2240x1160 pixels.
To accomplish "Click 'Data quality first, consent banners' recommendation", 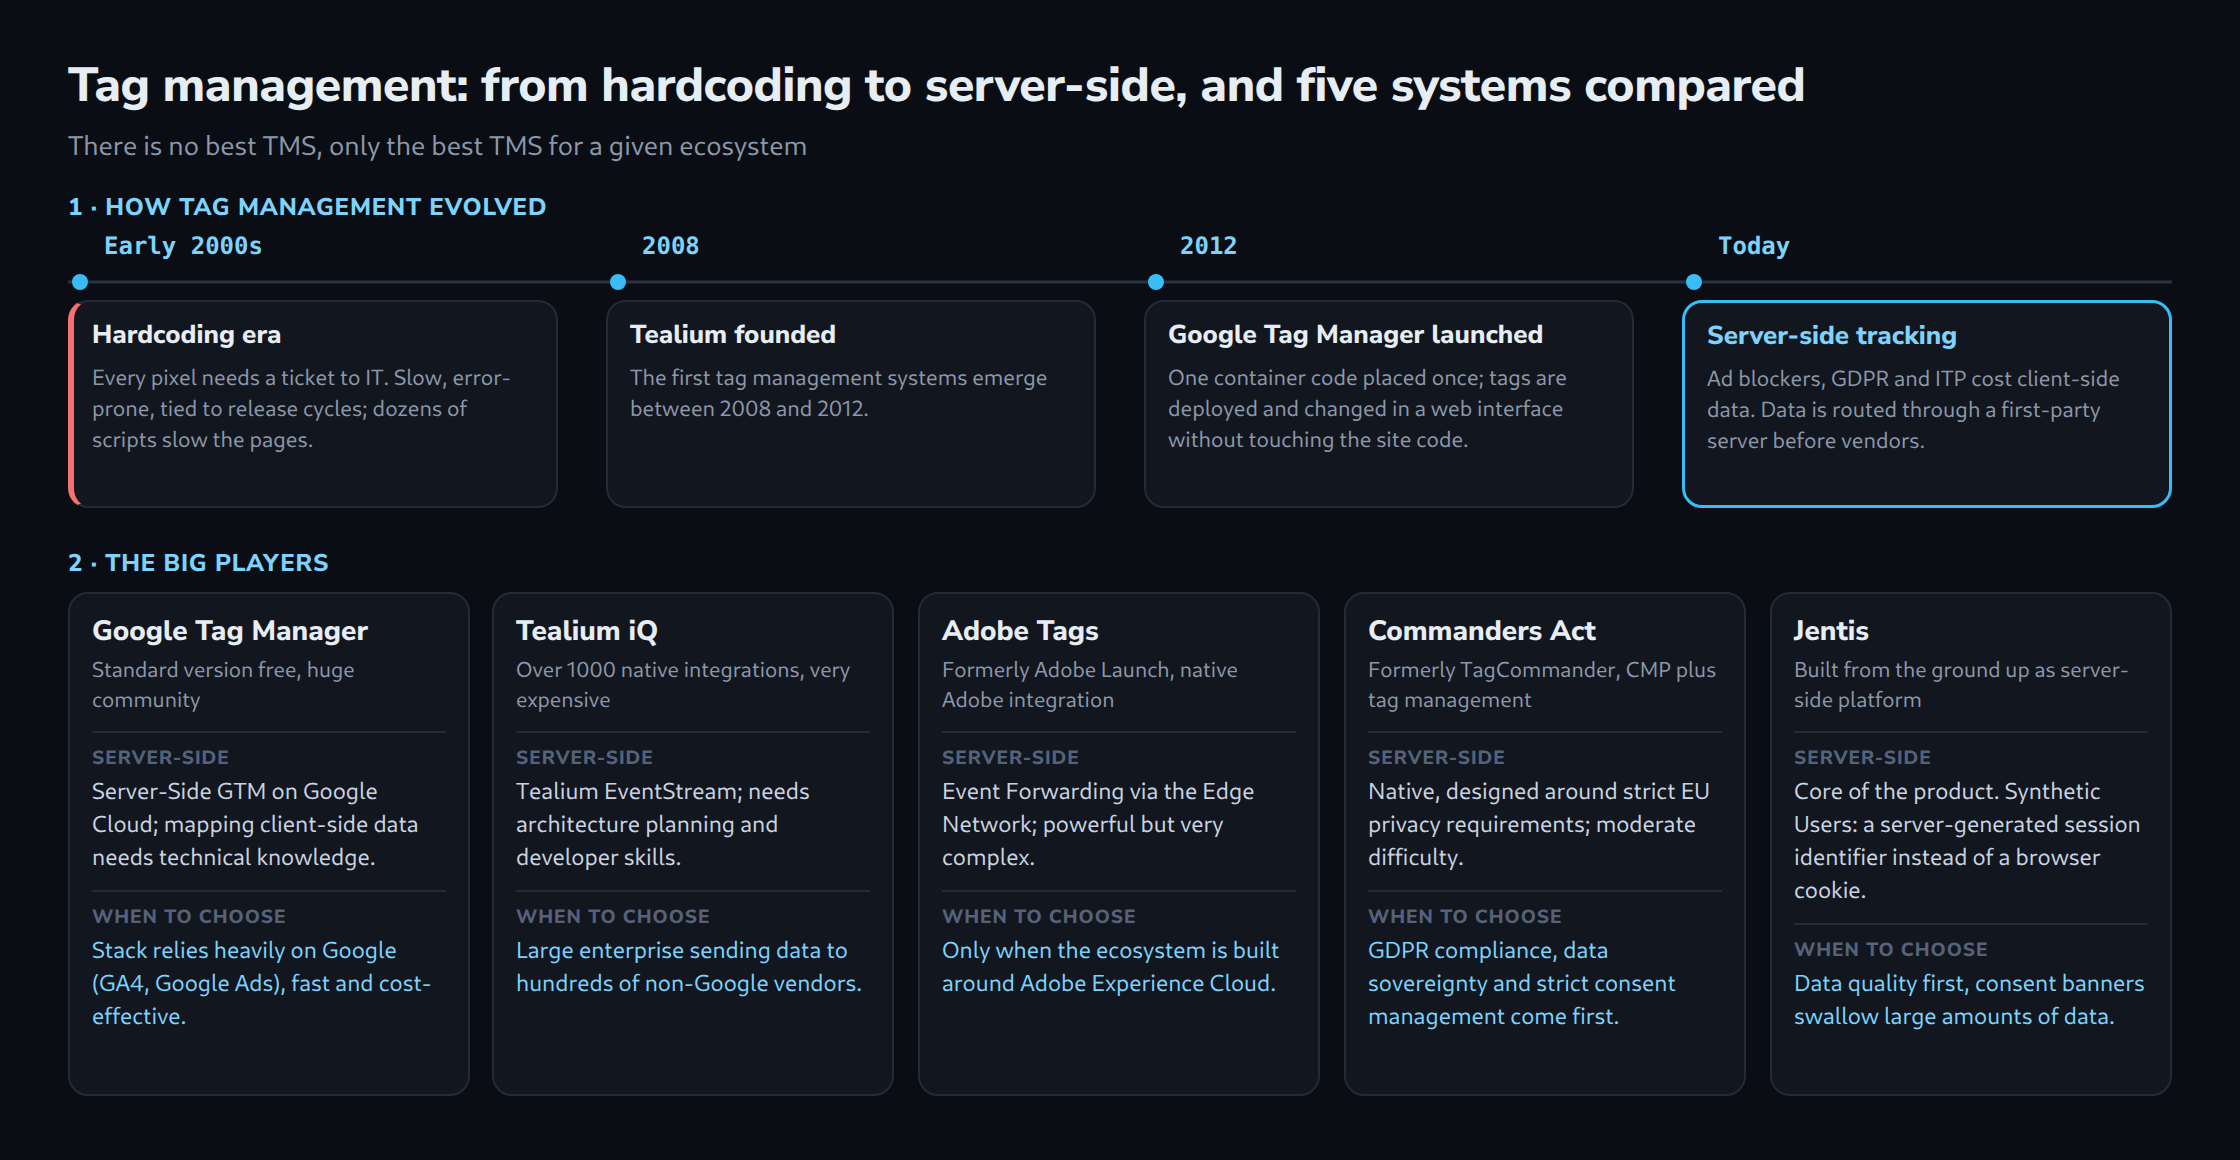I will (1969, 1000).
